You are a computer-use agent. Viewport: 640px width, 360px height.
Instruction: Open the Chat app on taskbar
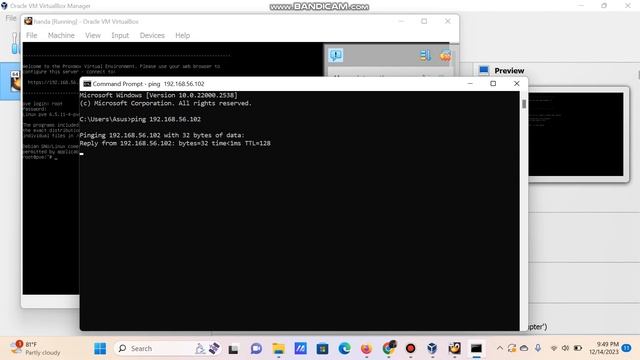(256, 349)
